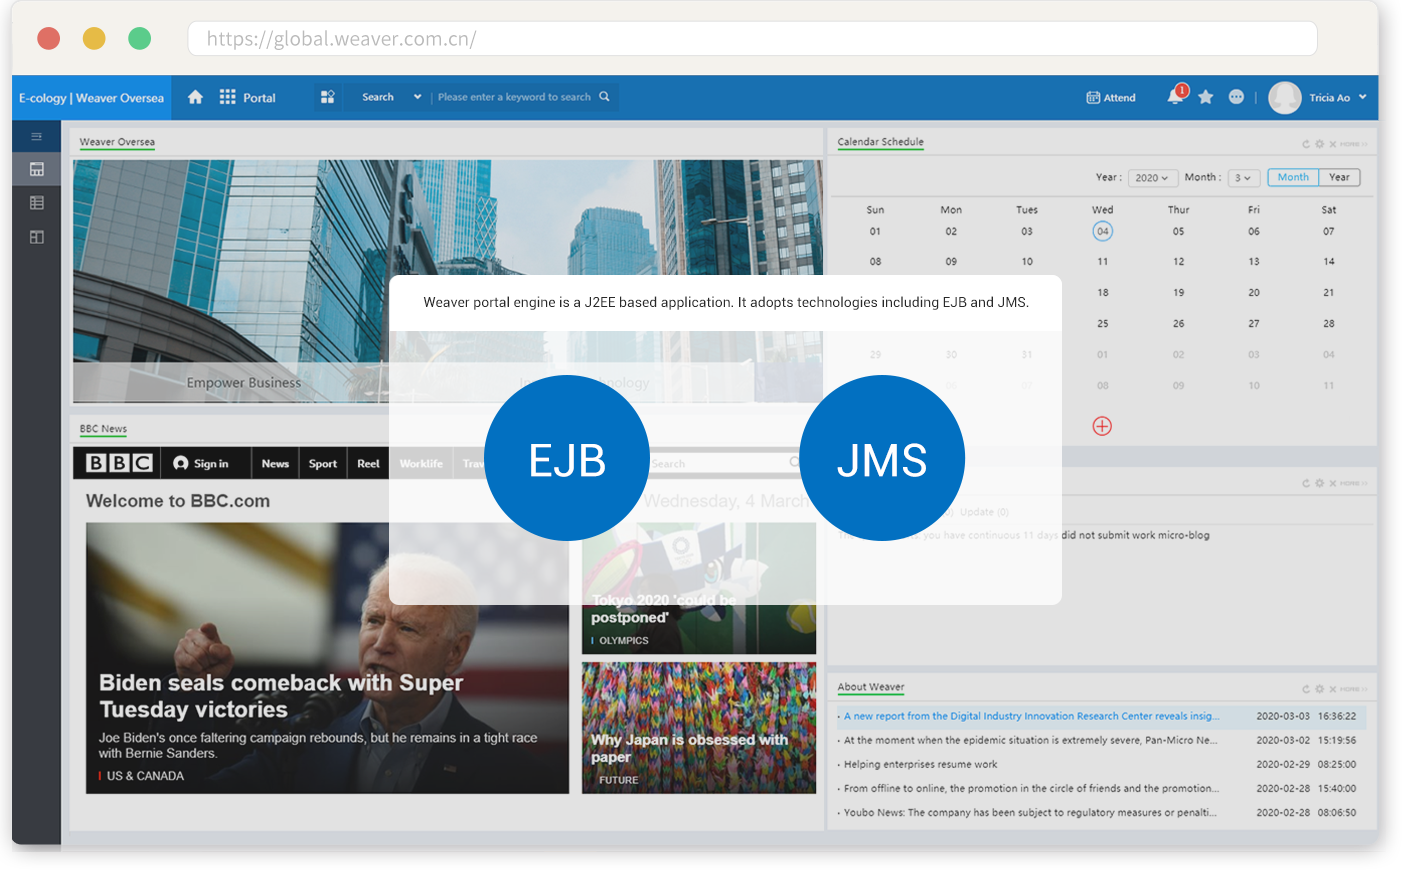Open 'At the moment when the epidemic' article
Screen dimensions: 1425x875
coord(1030,740)
